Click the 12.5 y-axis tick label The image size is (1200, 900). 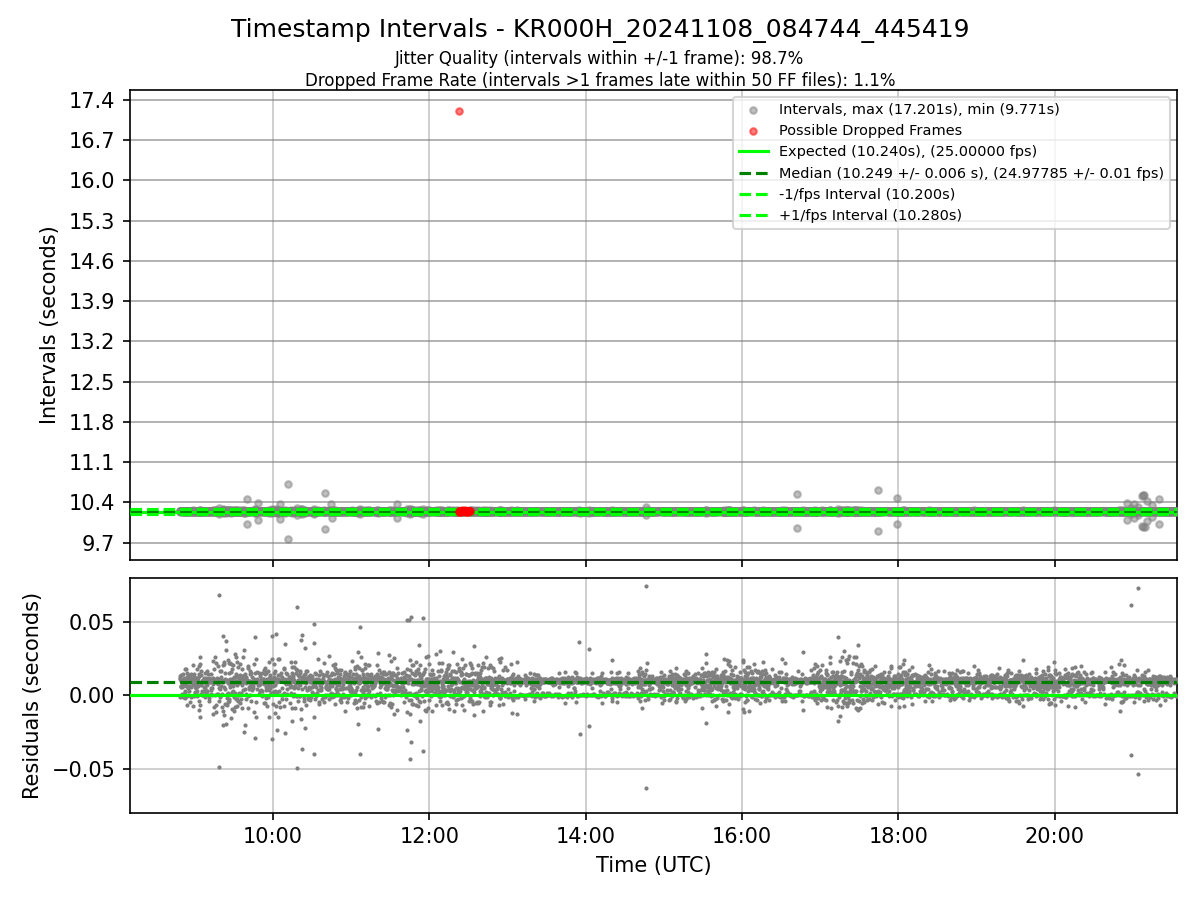pos(94,382)
